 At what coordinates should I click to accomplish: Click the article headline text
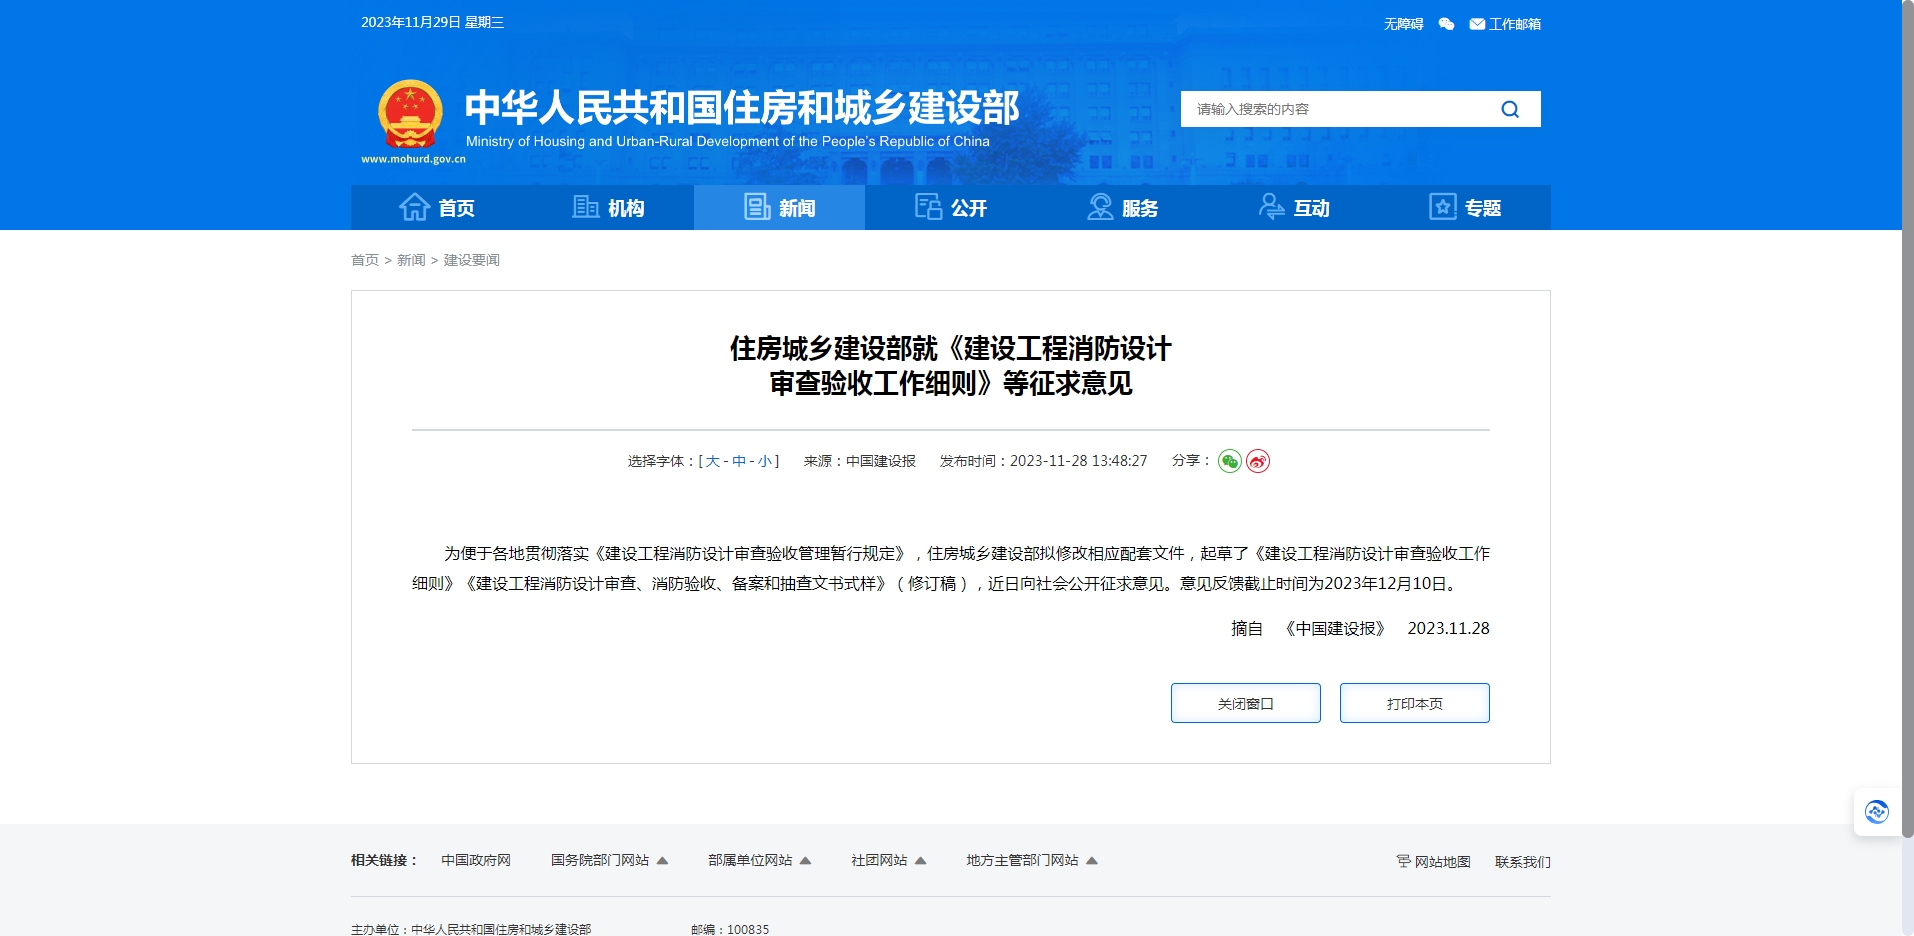(951, 366)
